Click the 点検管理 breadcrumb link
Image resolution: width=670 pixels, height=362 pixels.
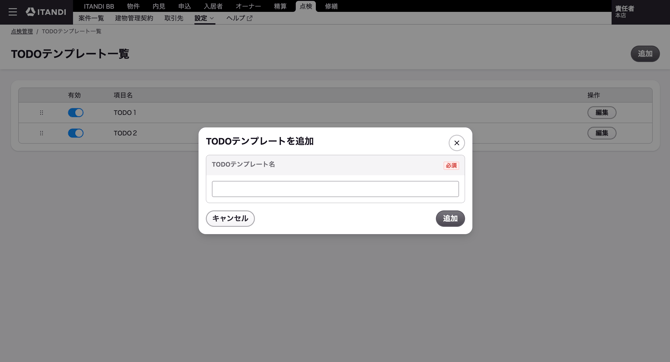22,32
